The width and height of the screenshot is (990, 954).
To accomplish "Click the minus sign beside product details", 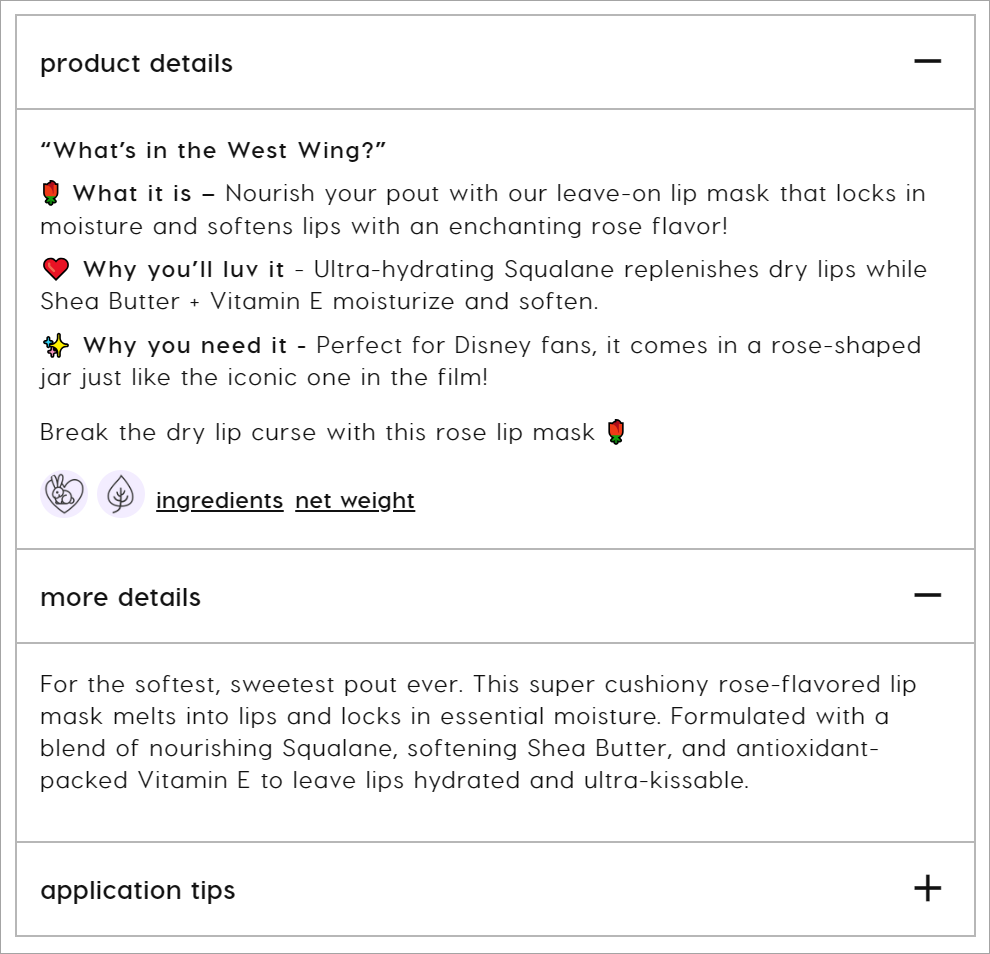I will [928, 62].
